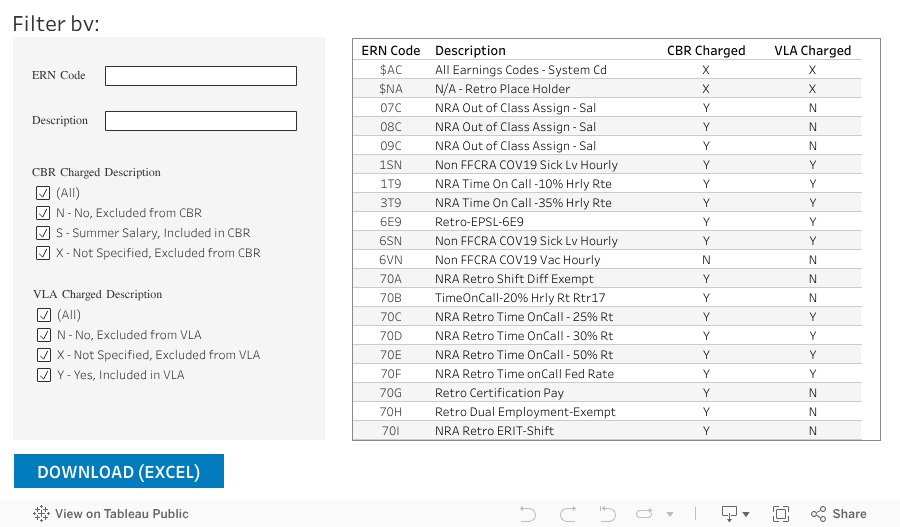The height and width of the screenshot is (527, 900).
Task: Click 70H code cell
Action: coord(391,412)
